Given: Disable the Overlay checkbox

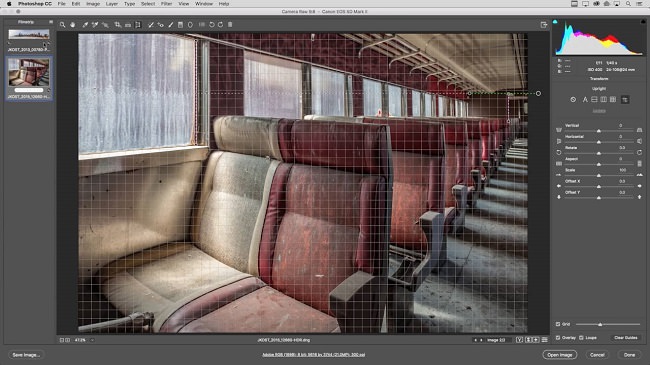Looking at the screenshot, I should click(558, 338).
